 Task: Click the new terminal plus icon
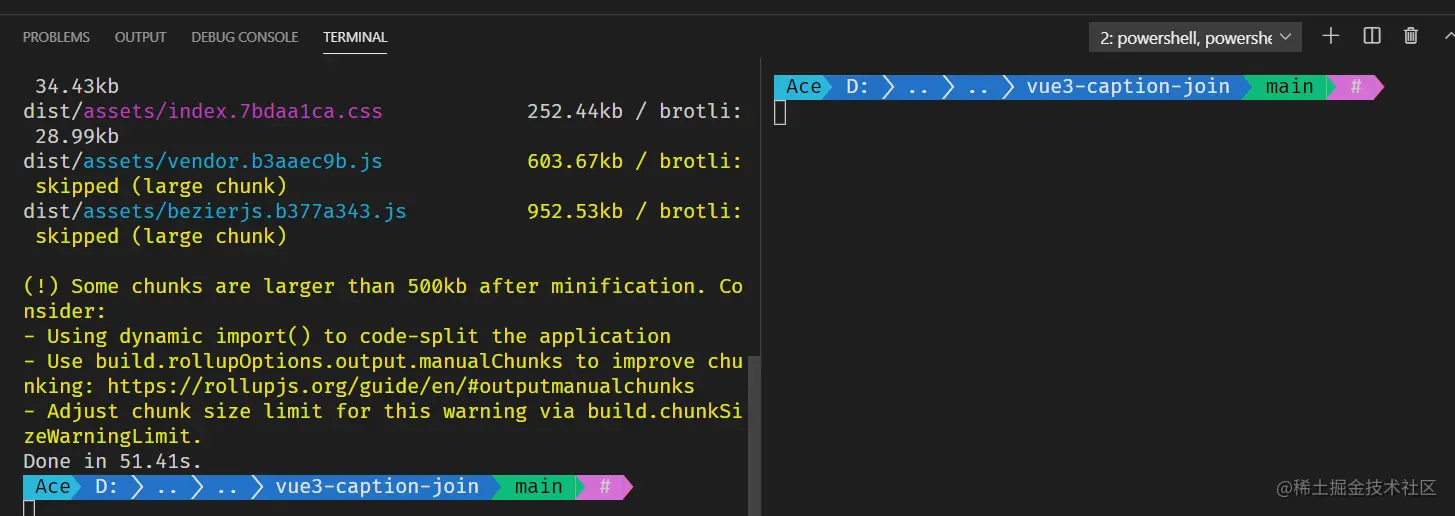click(x=1330, y=36)
